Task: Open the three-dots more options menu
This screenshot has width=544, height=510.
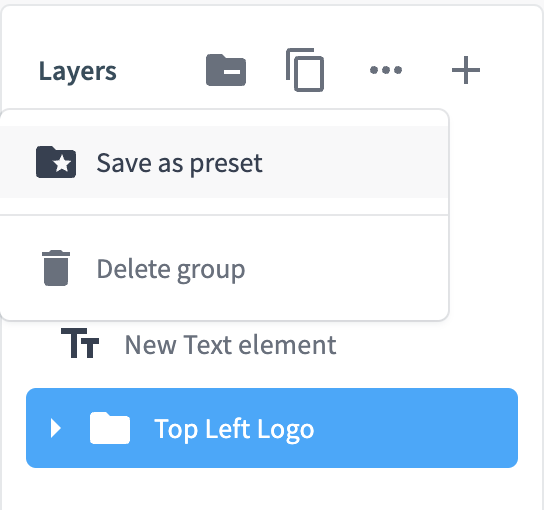Action: [x=386, y=70]
